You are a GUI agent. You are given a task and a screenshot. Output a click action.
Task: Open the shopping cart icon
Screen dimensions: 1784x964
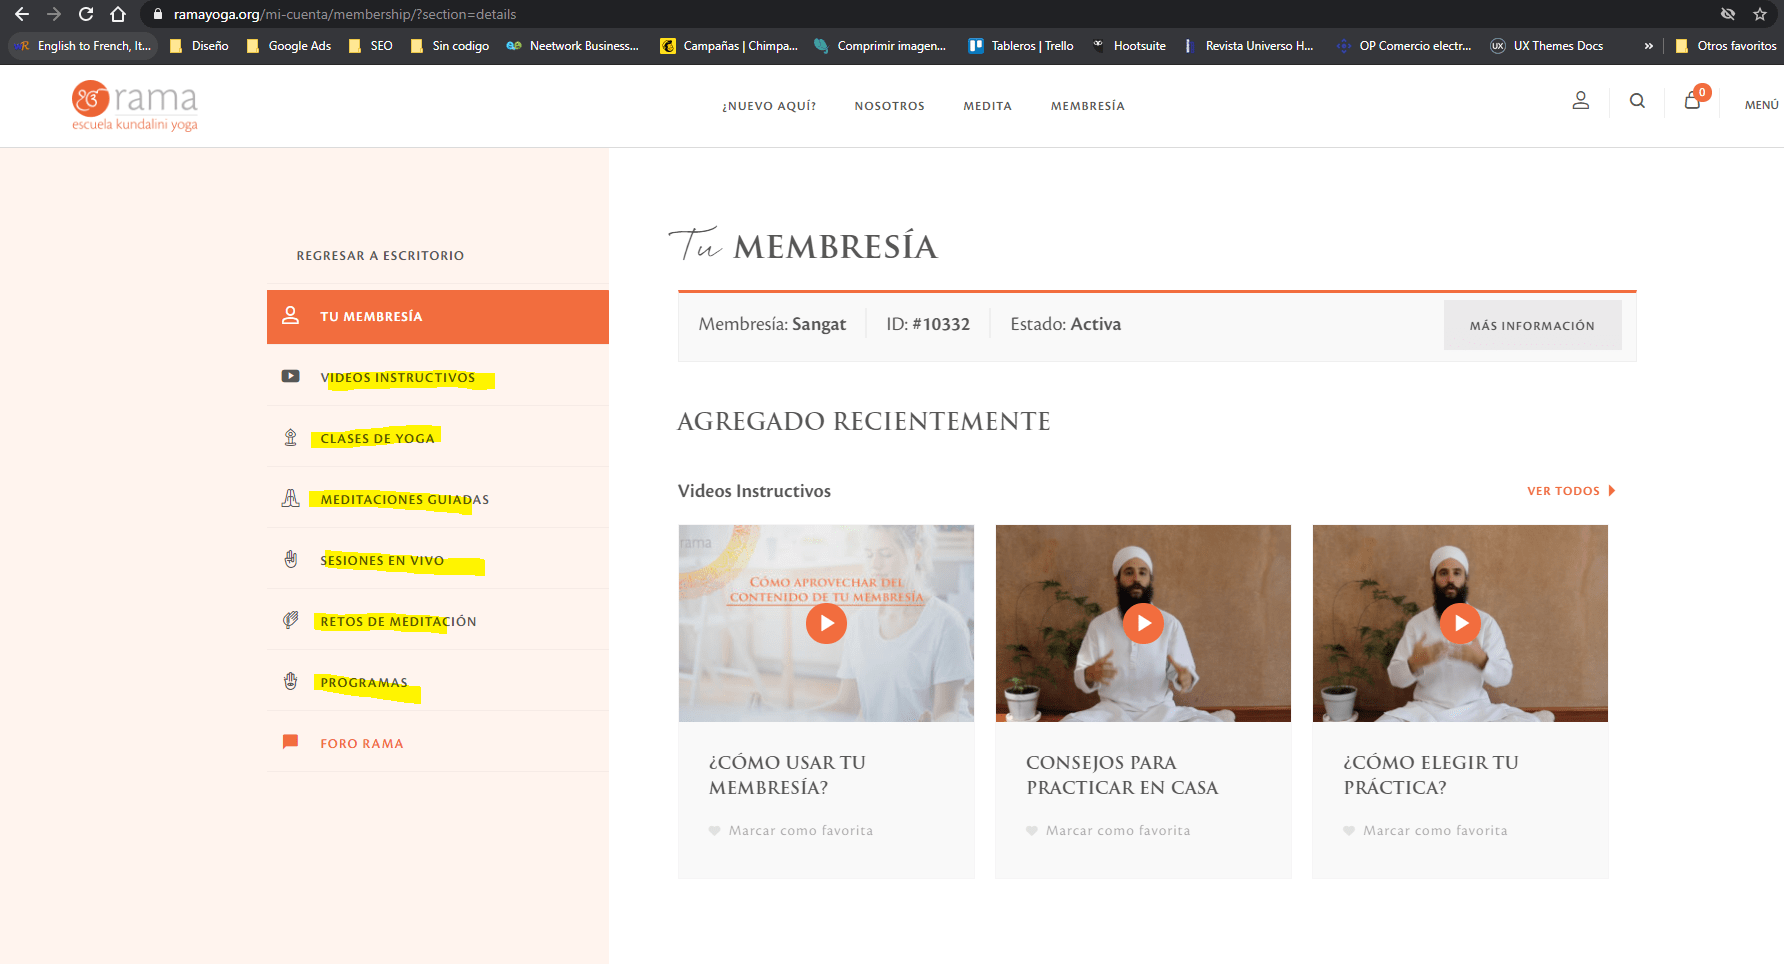1693,100
